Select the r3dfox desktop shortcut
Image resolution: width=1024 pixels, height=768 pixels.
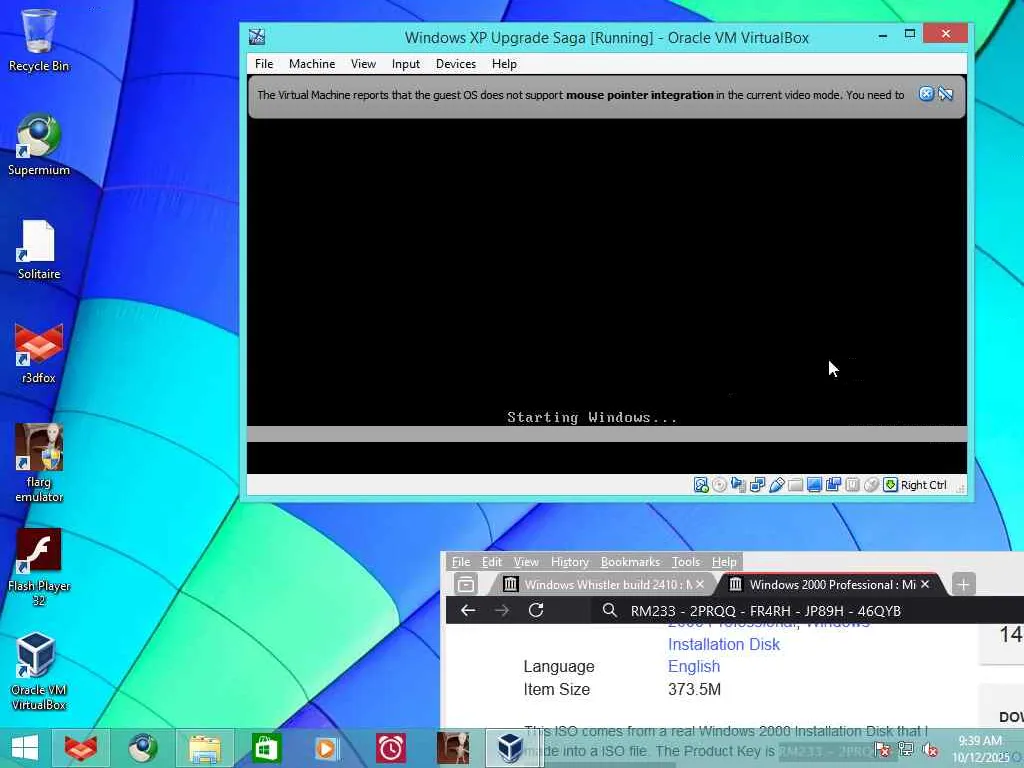point(39,353)
